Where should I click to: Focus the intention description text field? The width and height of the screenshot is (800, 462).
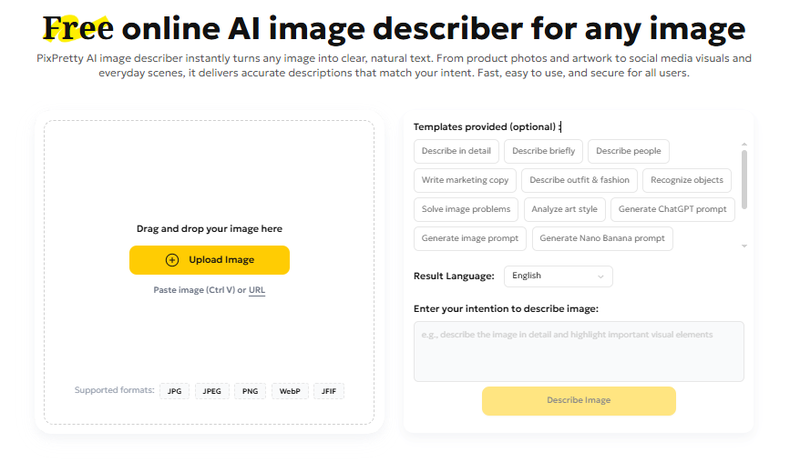point(578,351)
